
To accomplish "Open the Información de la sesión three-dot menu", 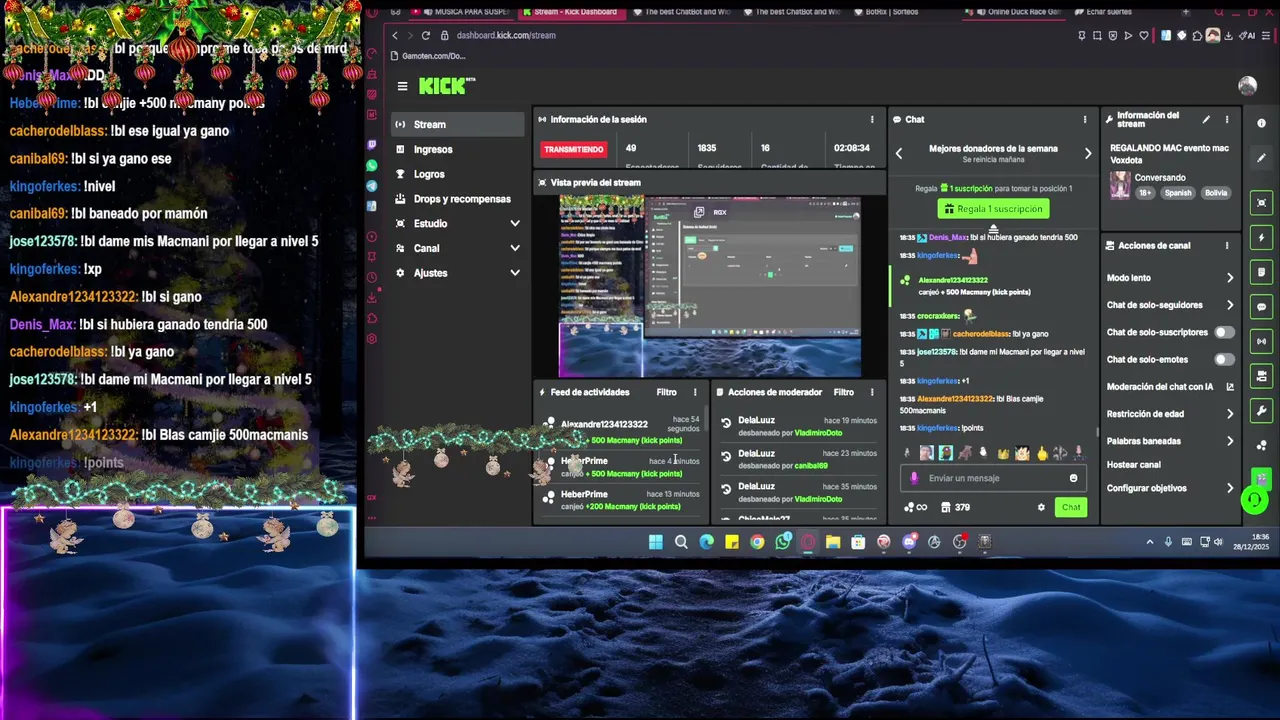I will [x=872, y=119].
